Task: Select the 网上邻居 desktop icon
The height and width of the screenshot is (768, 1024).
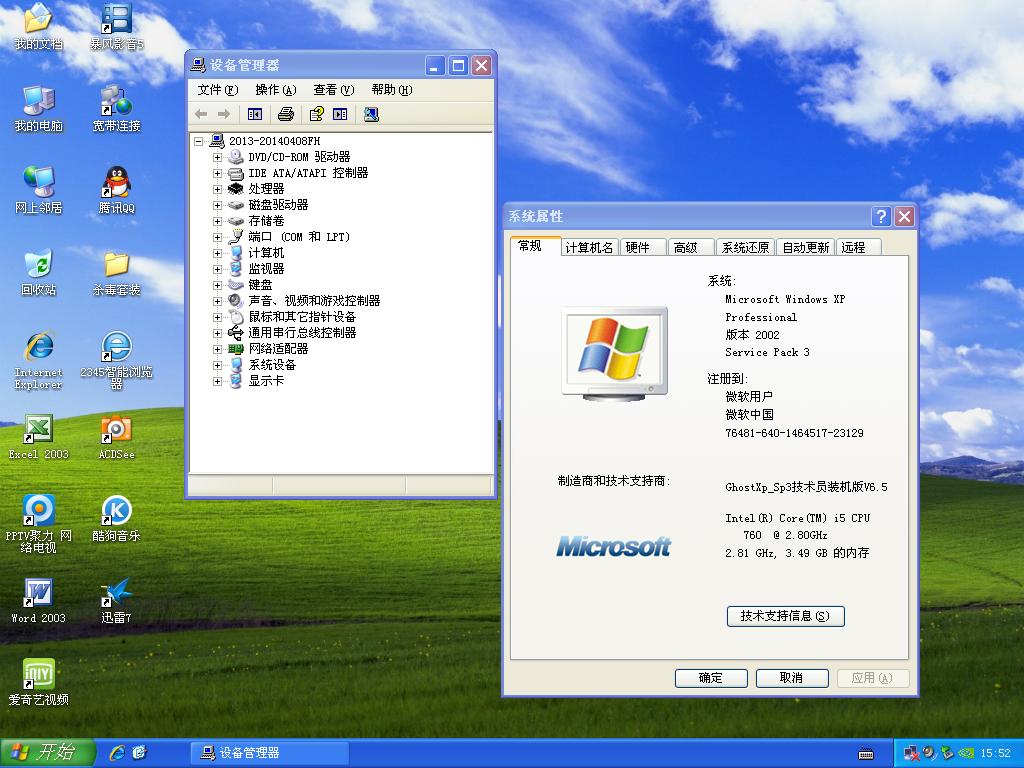Action: (39, 191)
